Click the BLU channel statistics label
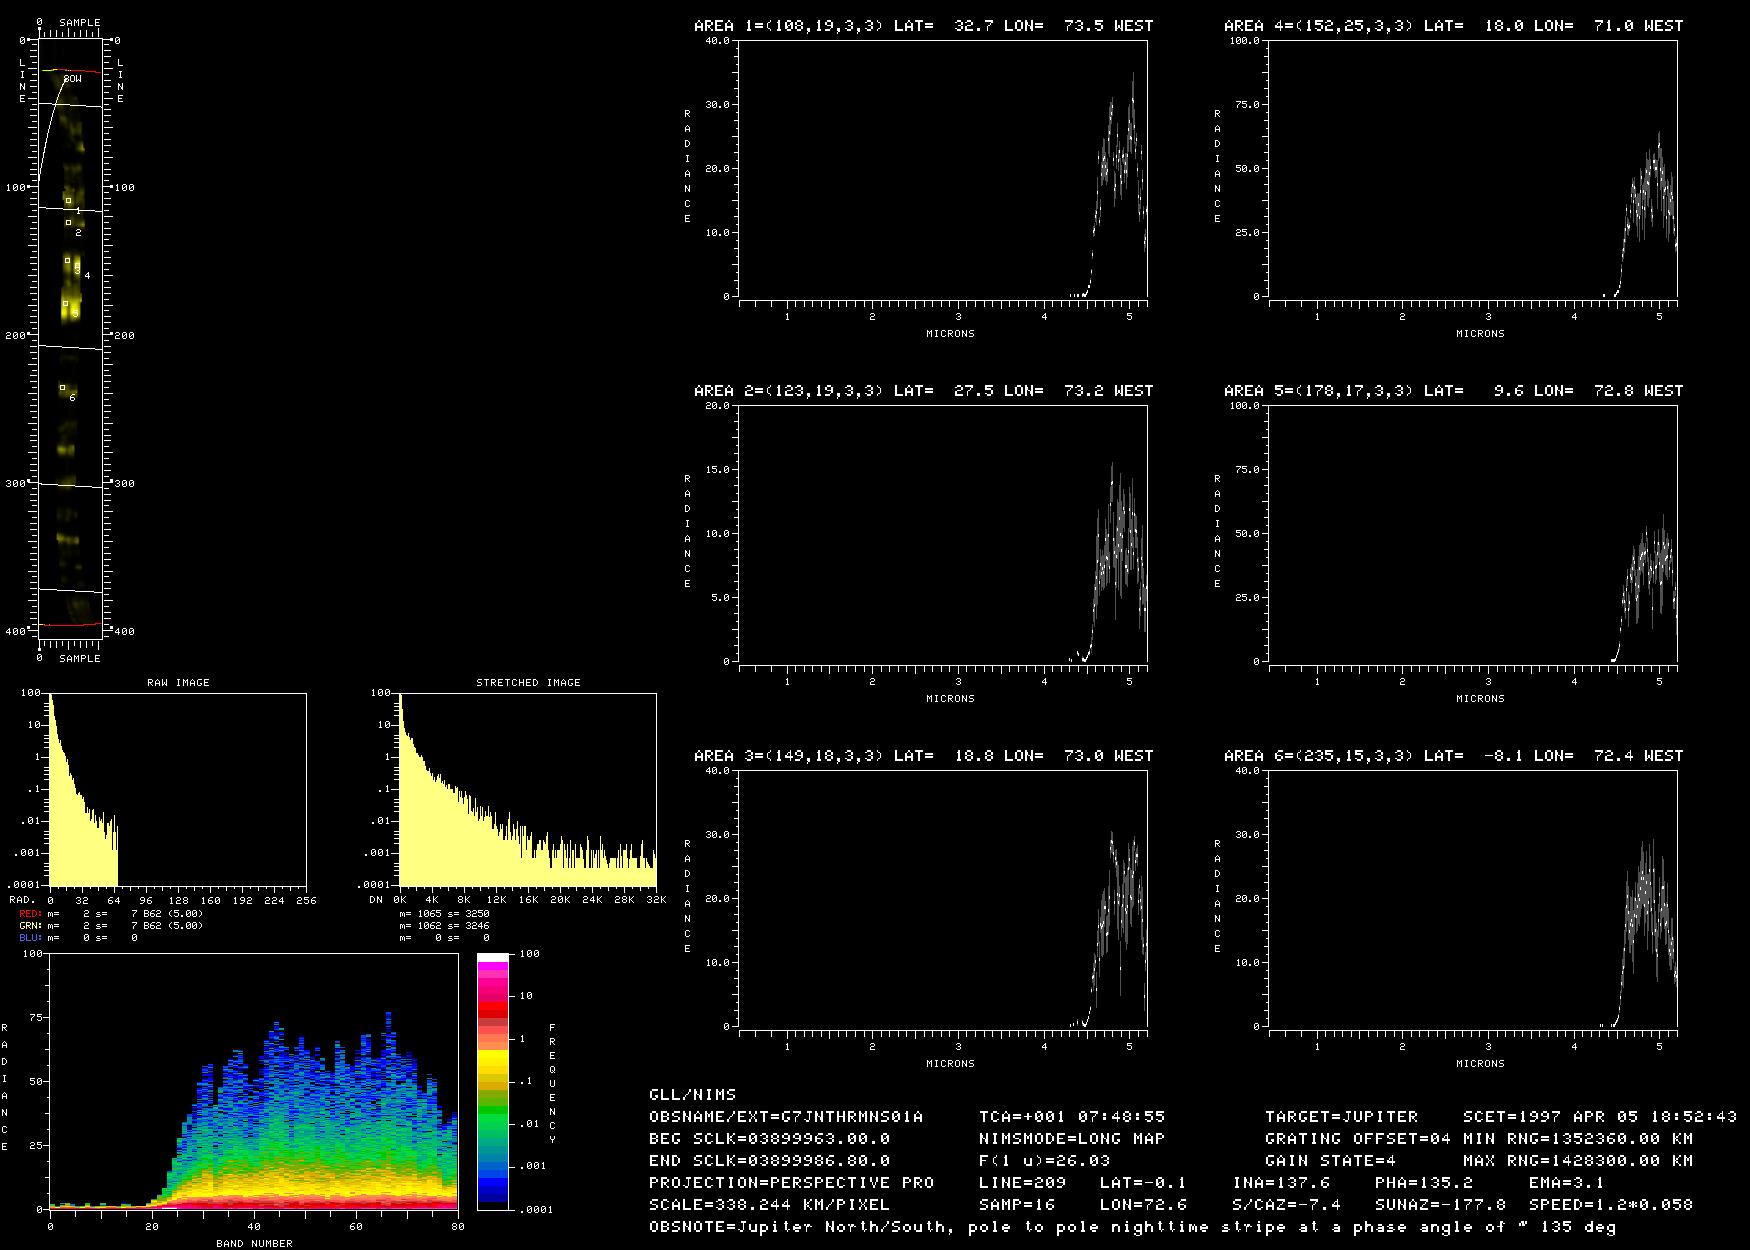This screenshot has width=1750, height=1250. (30, 938)
